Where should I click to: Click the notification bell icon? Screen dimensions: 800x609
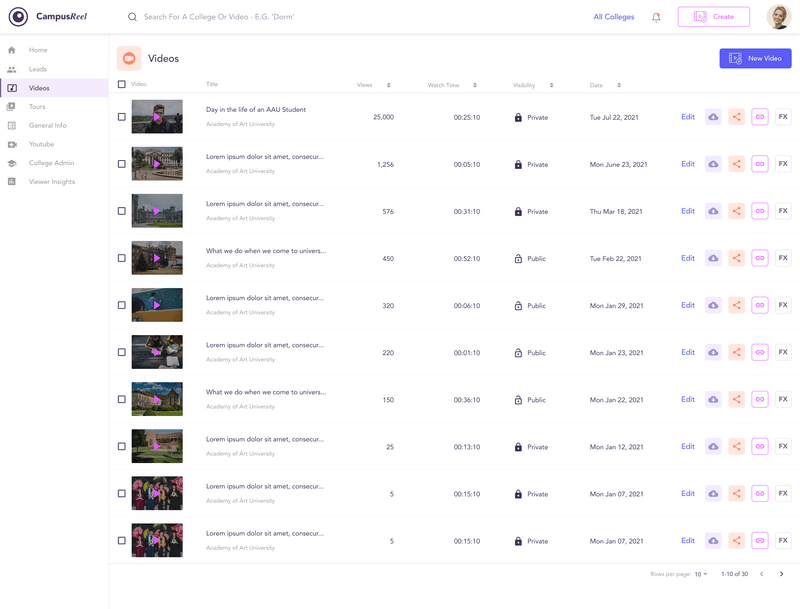656,17
